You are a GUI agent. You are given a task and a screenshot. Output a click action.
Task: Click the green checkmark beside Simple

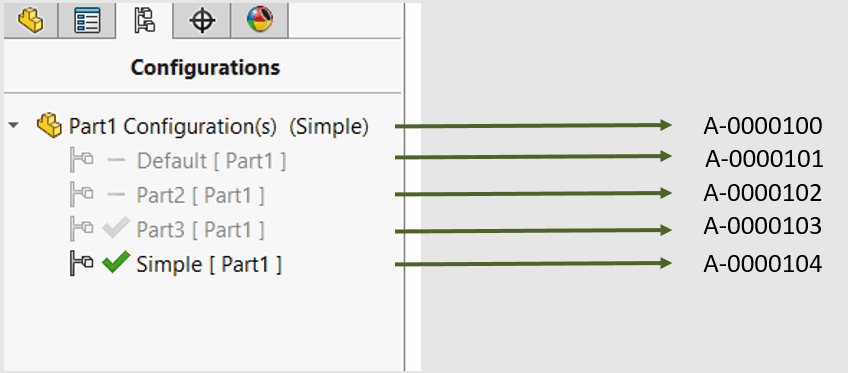[x=116, y=262]
